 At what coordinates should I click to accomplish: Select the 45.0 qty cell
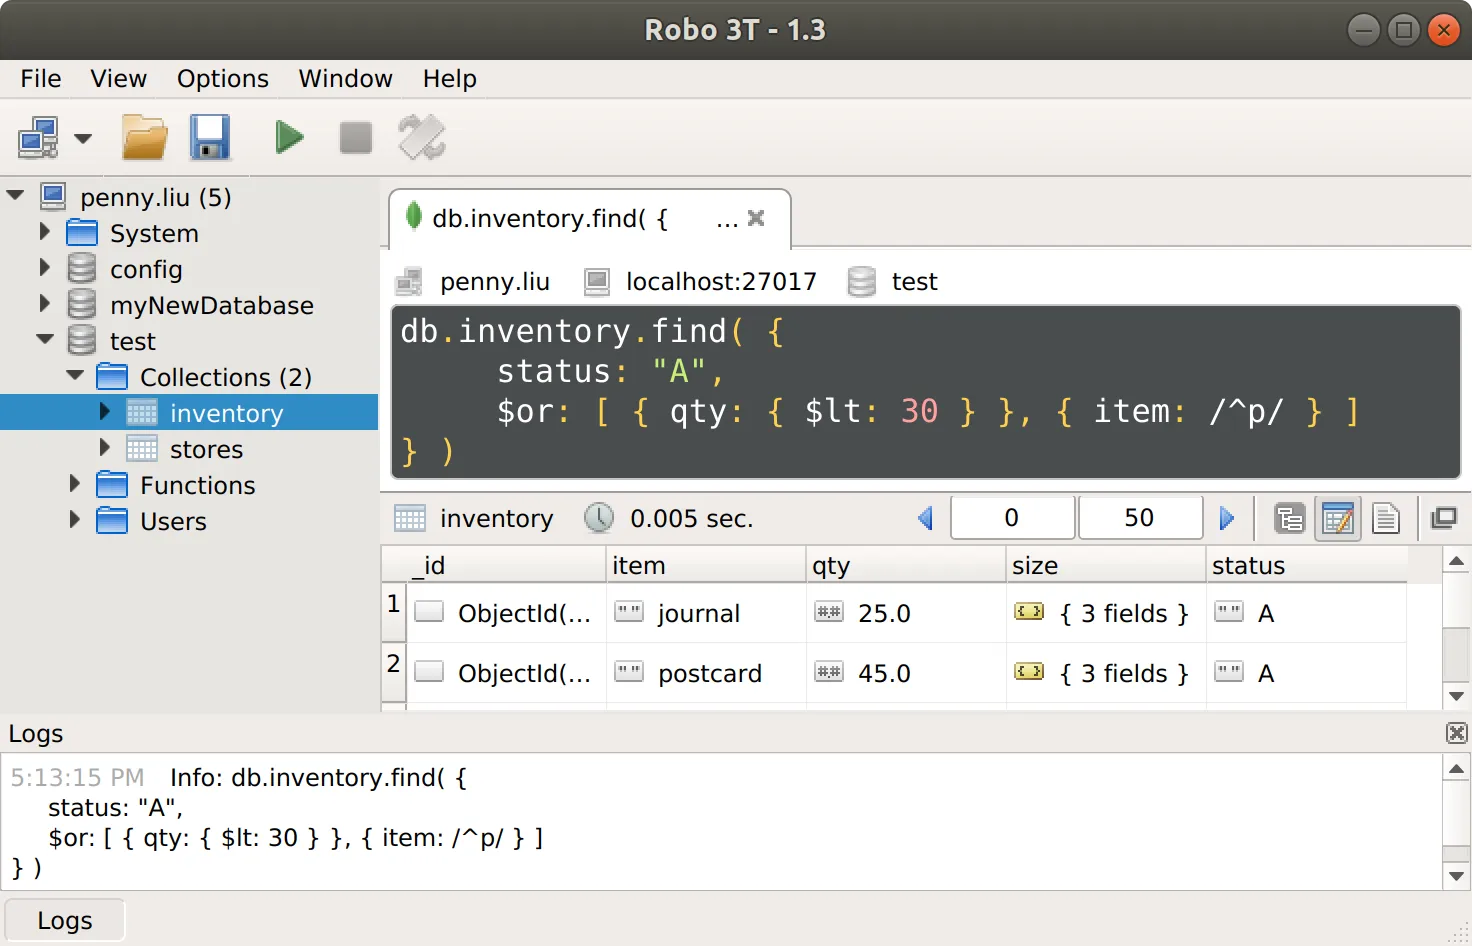click(x=906, y=673)
